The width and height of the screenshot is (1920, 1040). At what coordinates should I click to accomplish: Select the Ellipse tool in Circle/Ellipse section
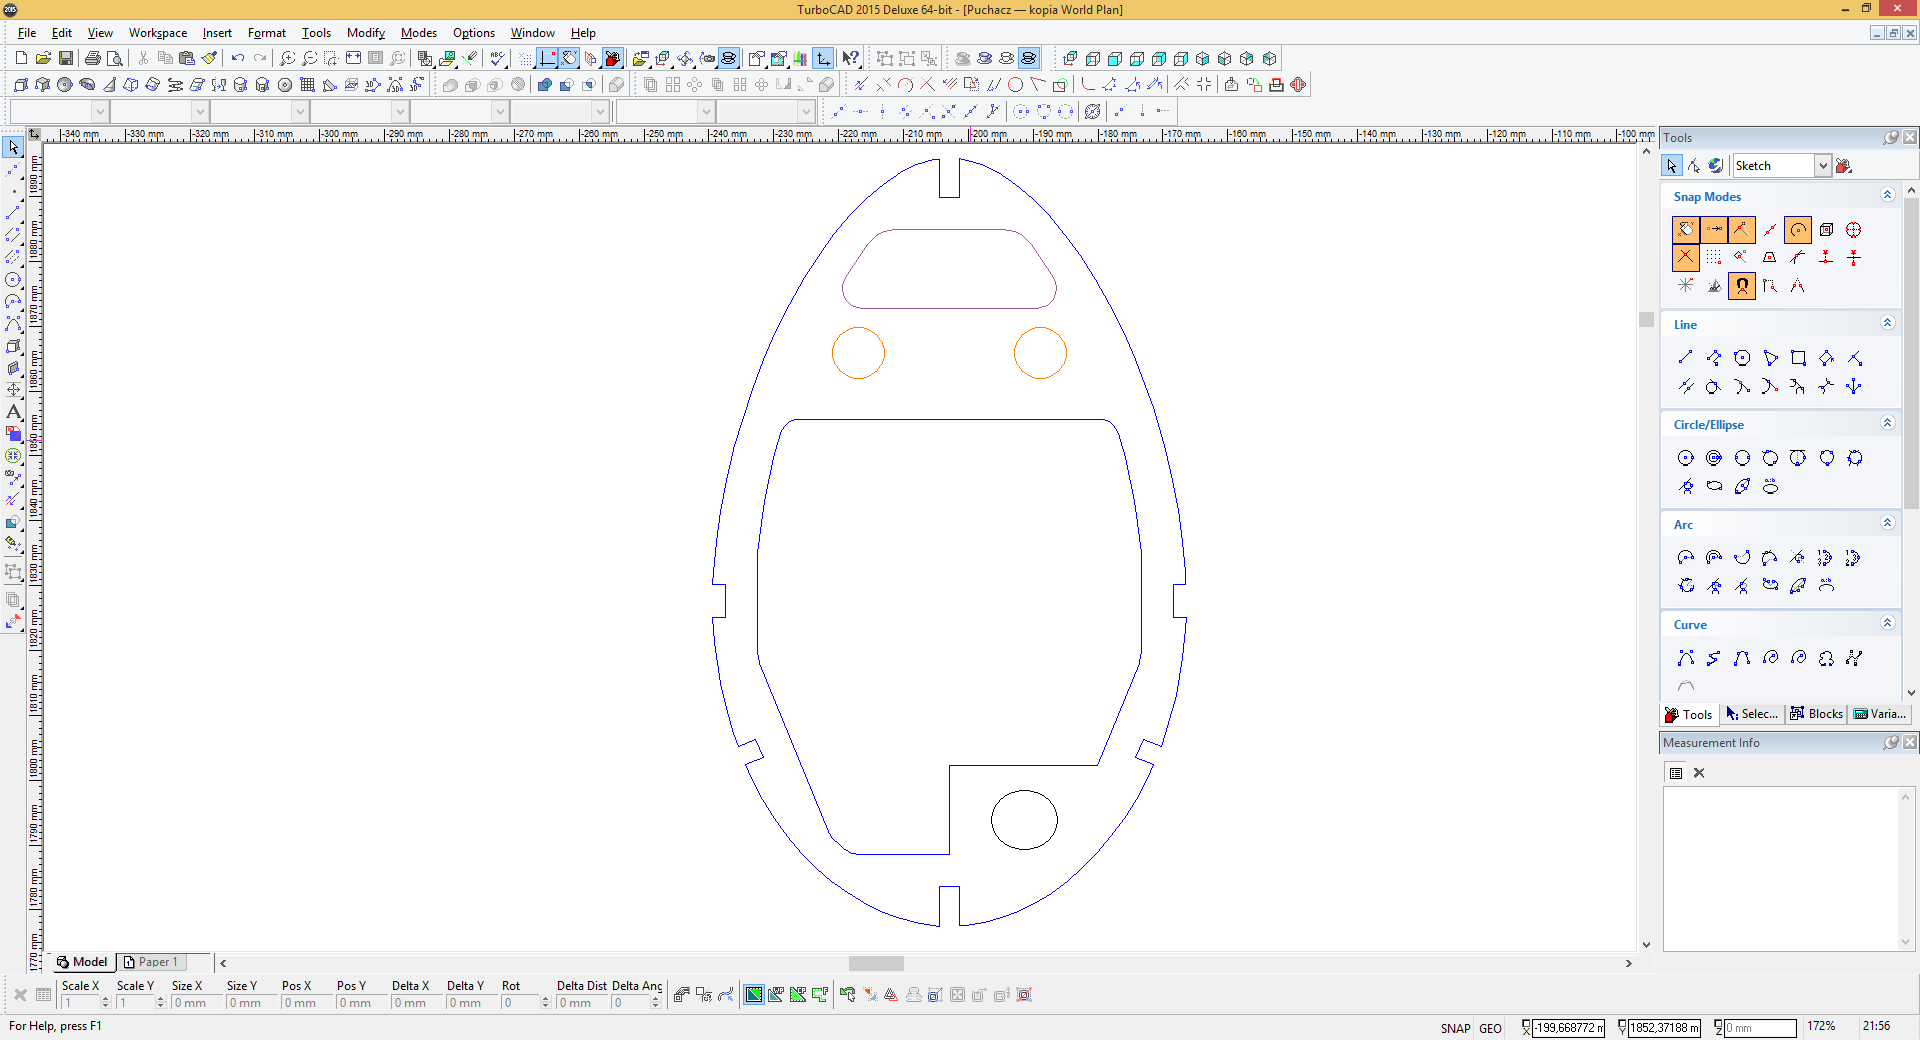[1714, 486]
